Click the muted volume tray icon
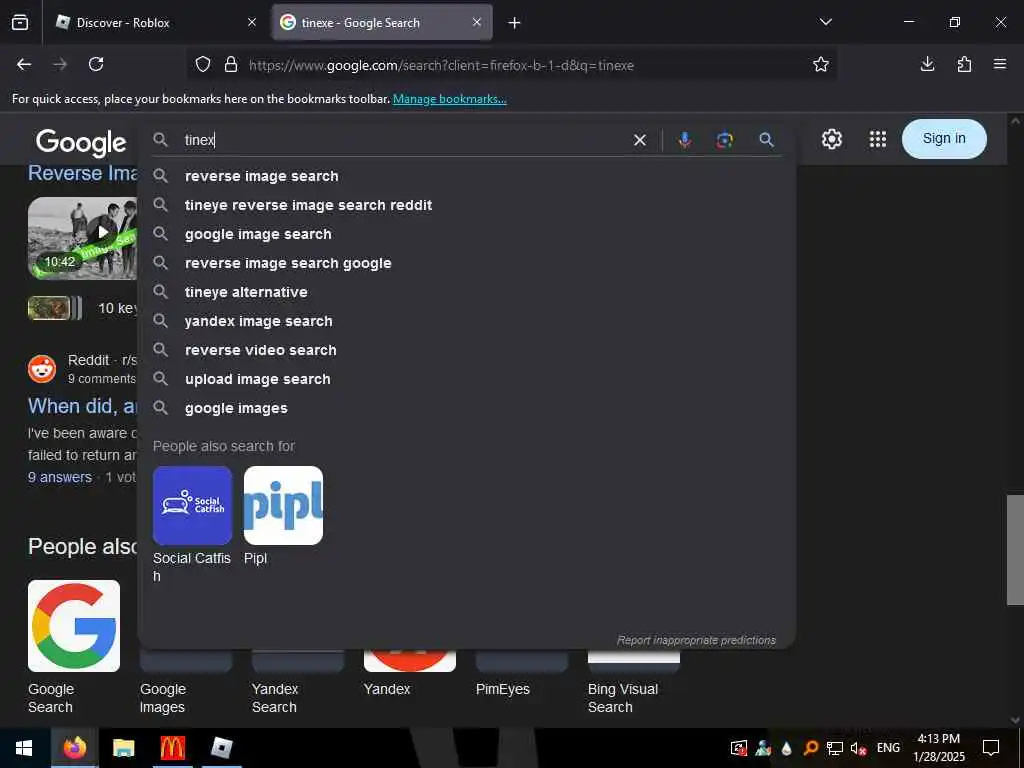 pyautogui.click(x=858, y=748)
